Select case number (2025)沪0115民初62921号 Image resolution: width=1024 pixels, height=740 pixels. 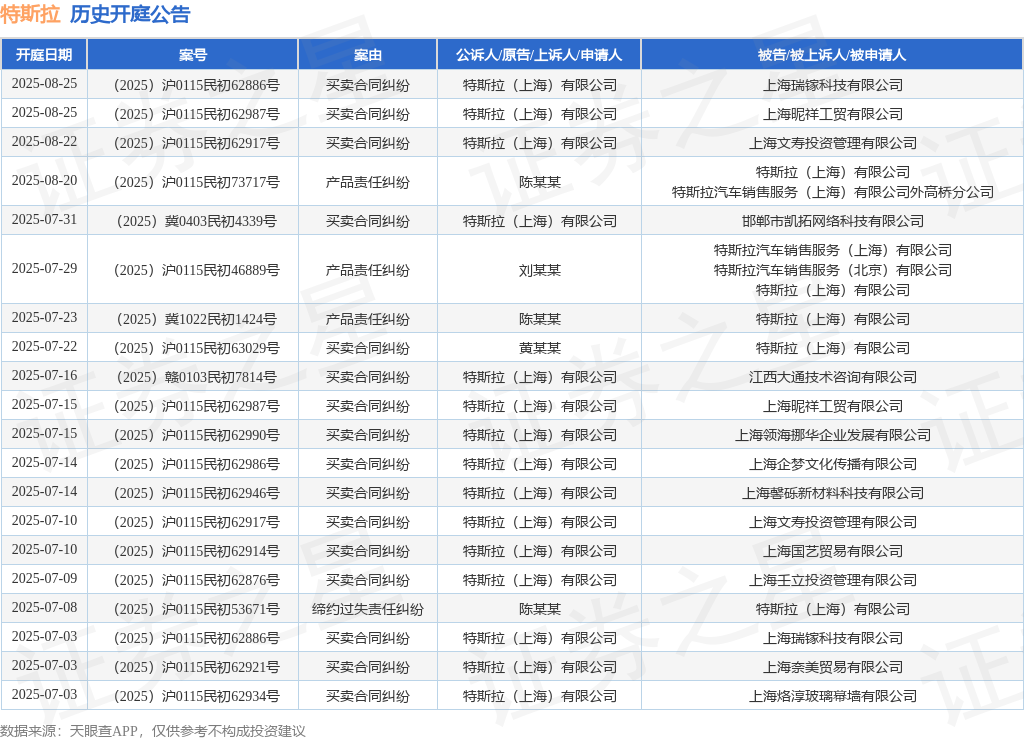(197, 667)
